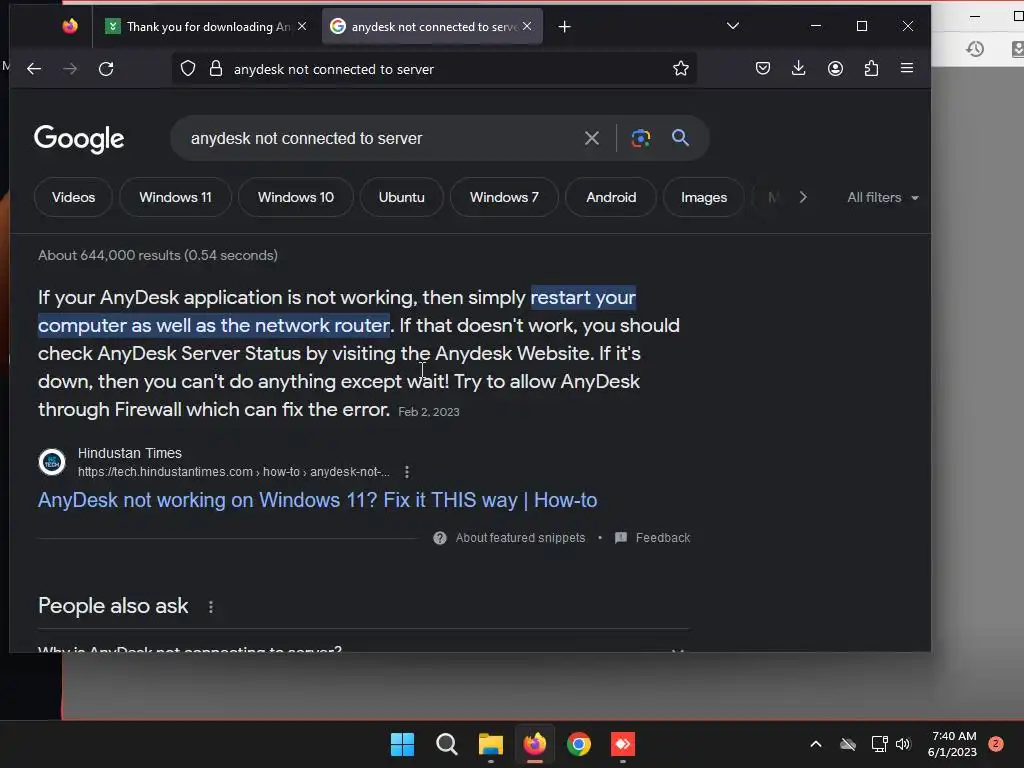The image size is (1024, 768).
Task: Open clock and date in taskbar
Action: (952, 744)
